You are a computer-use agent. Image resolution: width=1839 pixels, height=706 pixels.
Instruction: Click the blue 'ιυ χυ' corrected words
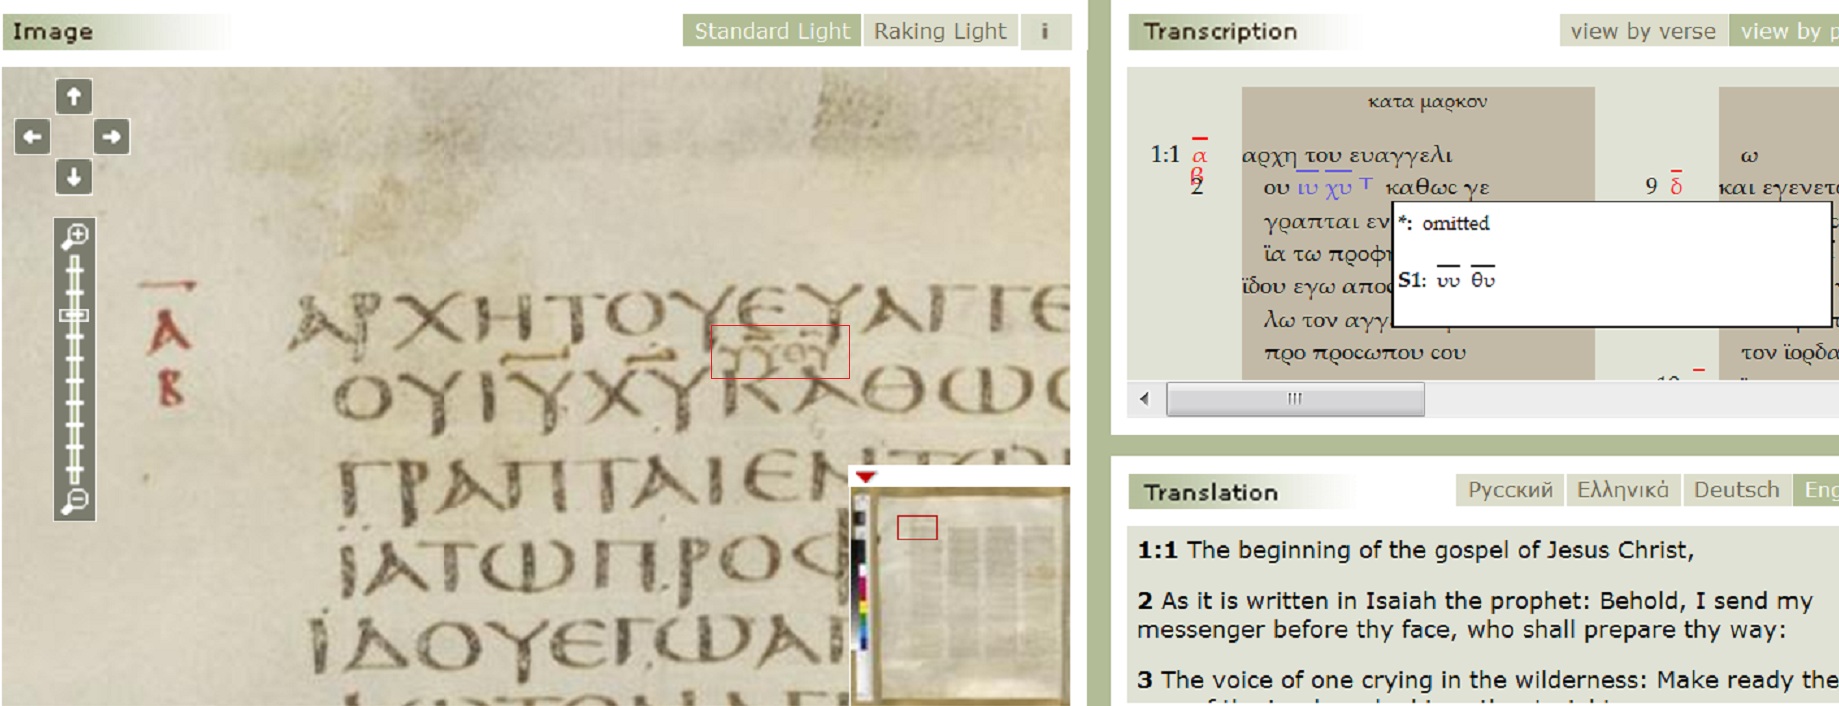pos(1324,187)
